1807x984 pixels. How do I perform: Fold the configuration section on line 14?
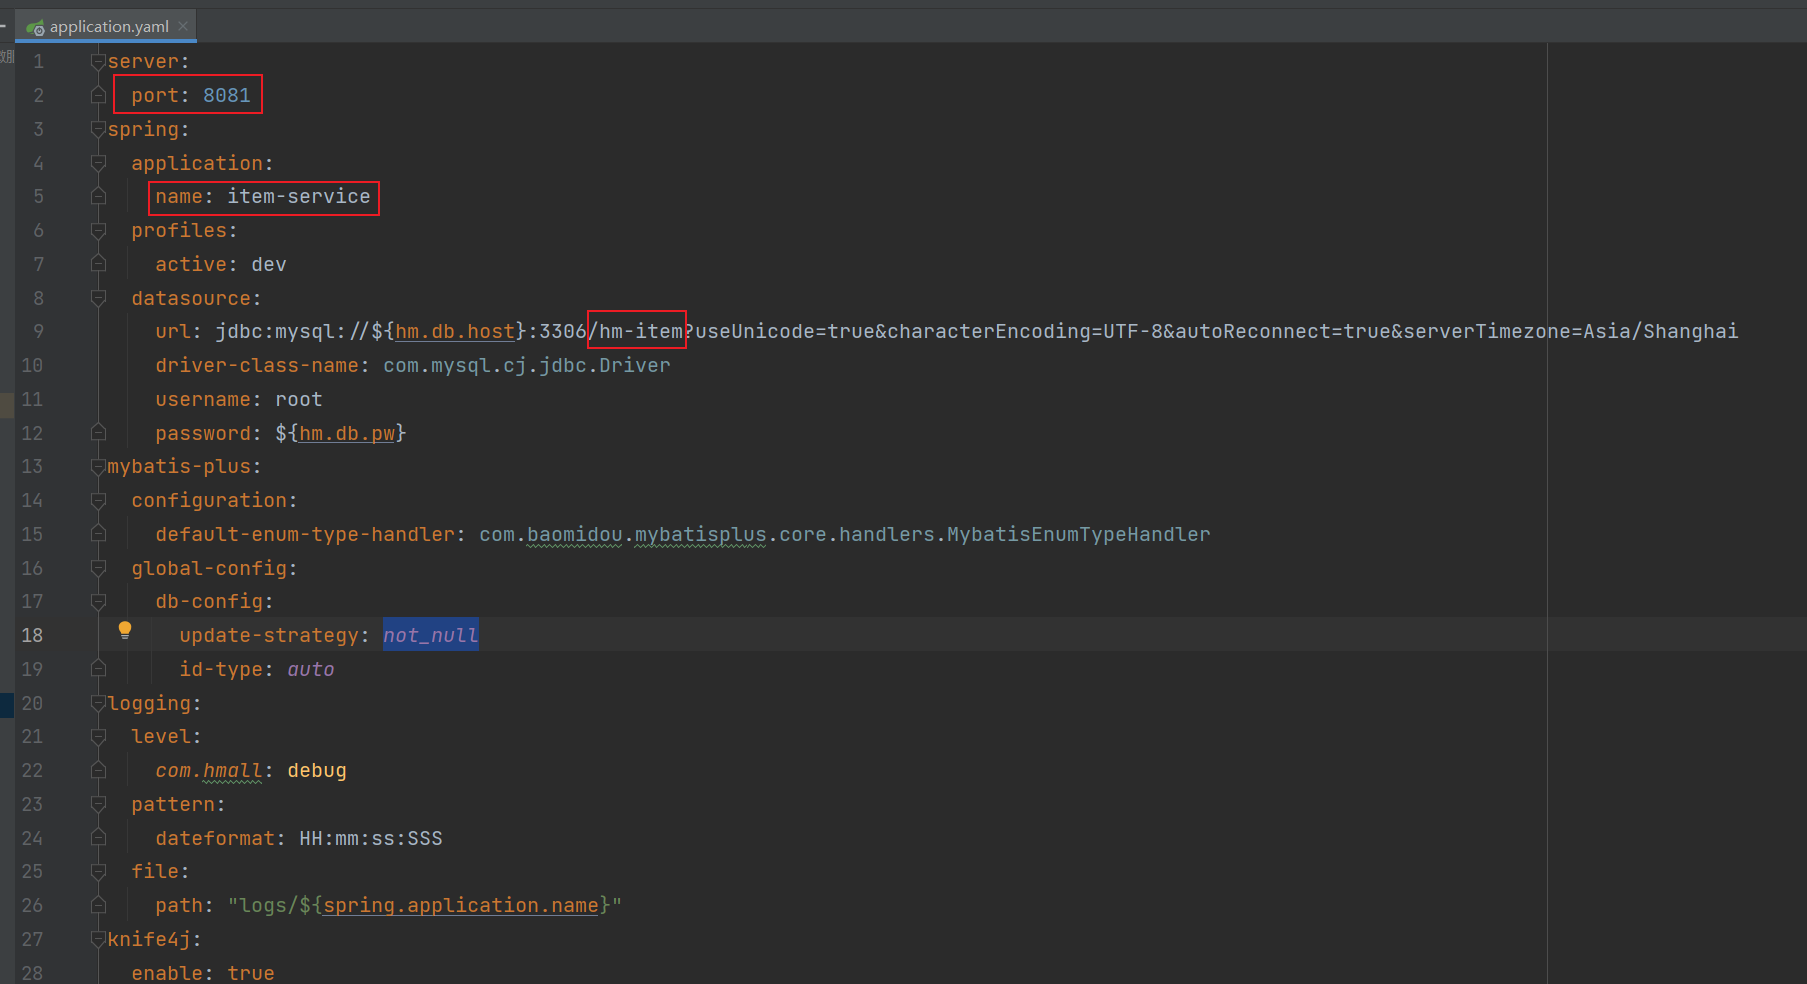98,501
